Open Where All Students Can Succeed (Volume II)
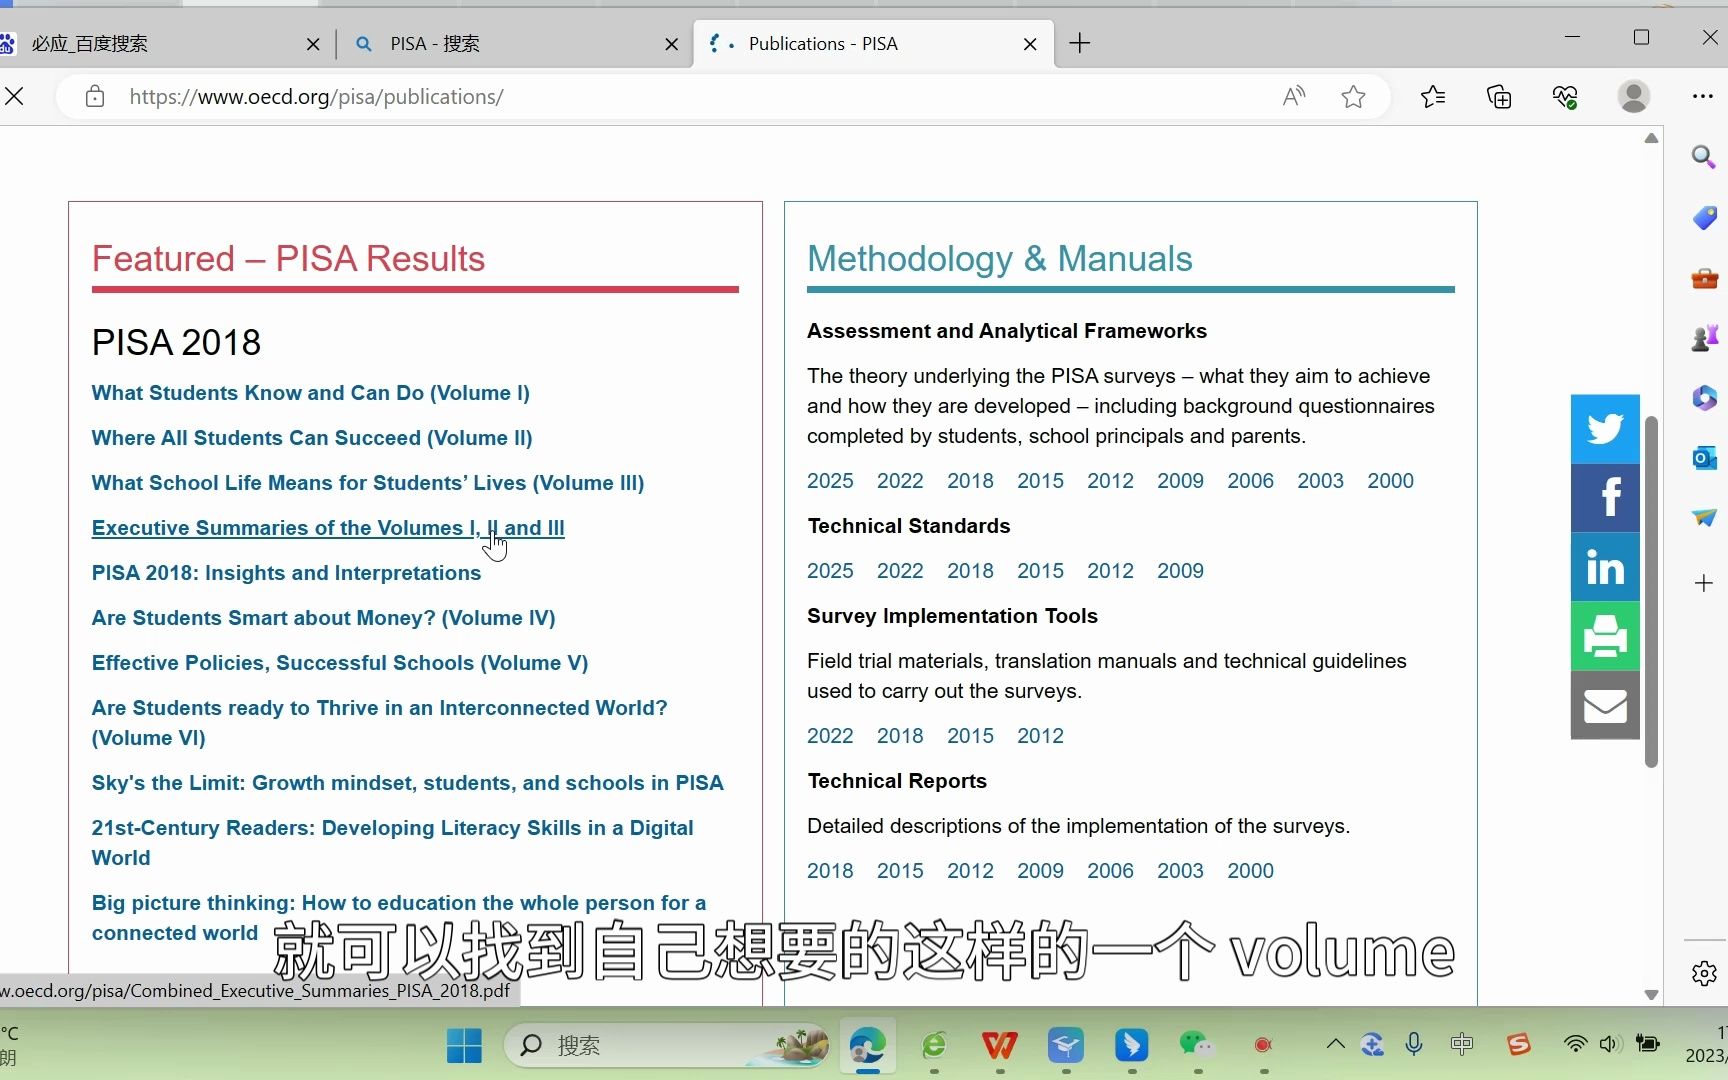1728x1080 pixels. pyautogui.click(x=312, y=438)
